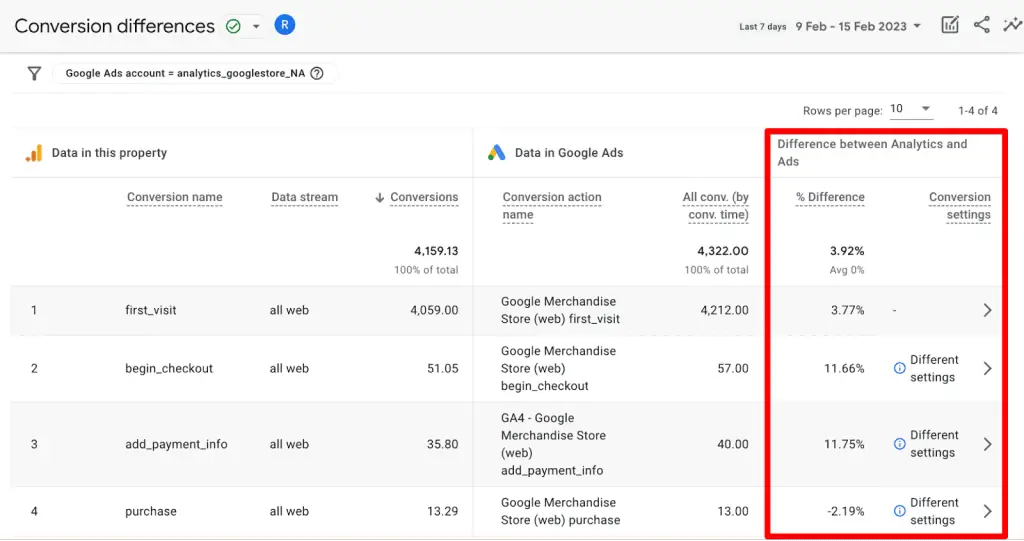Viewport: 1024px width, 541px height.
Task: Click the 57.00 Ads conversions value
Action: pos(733,369)
